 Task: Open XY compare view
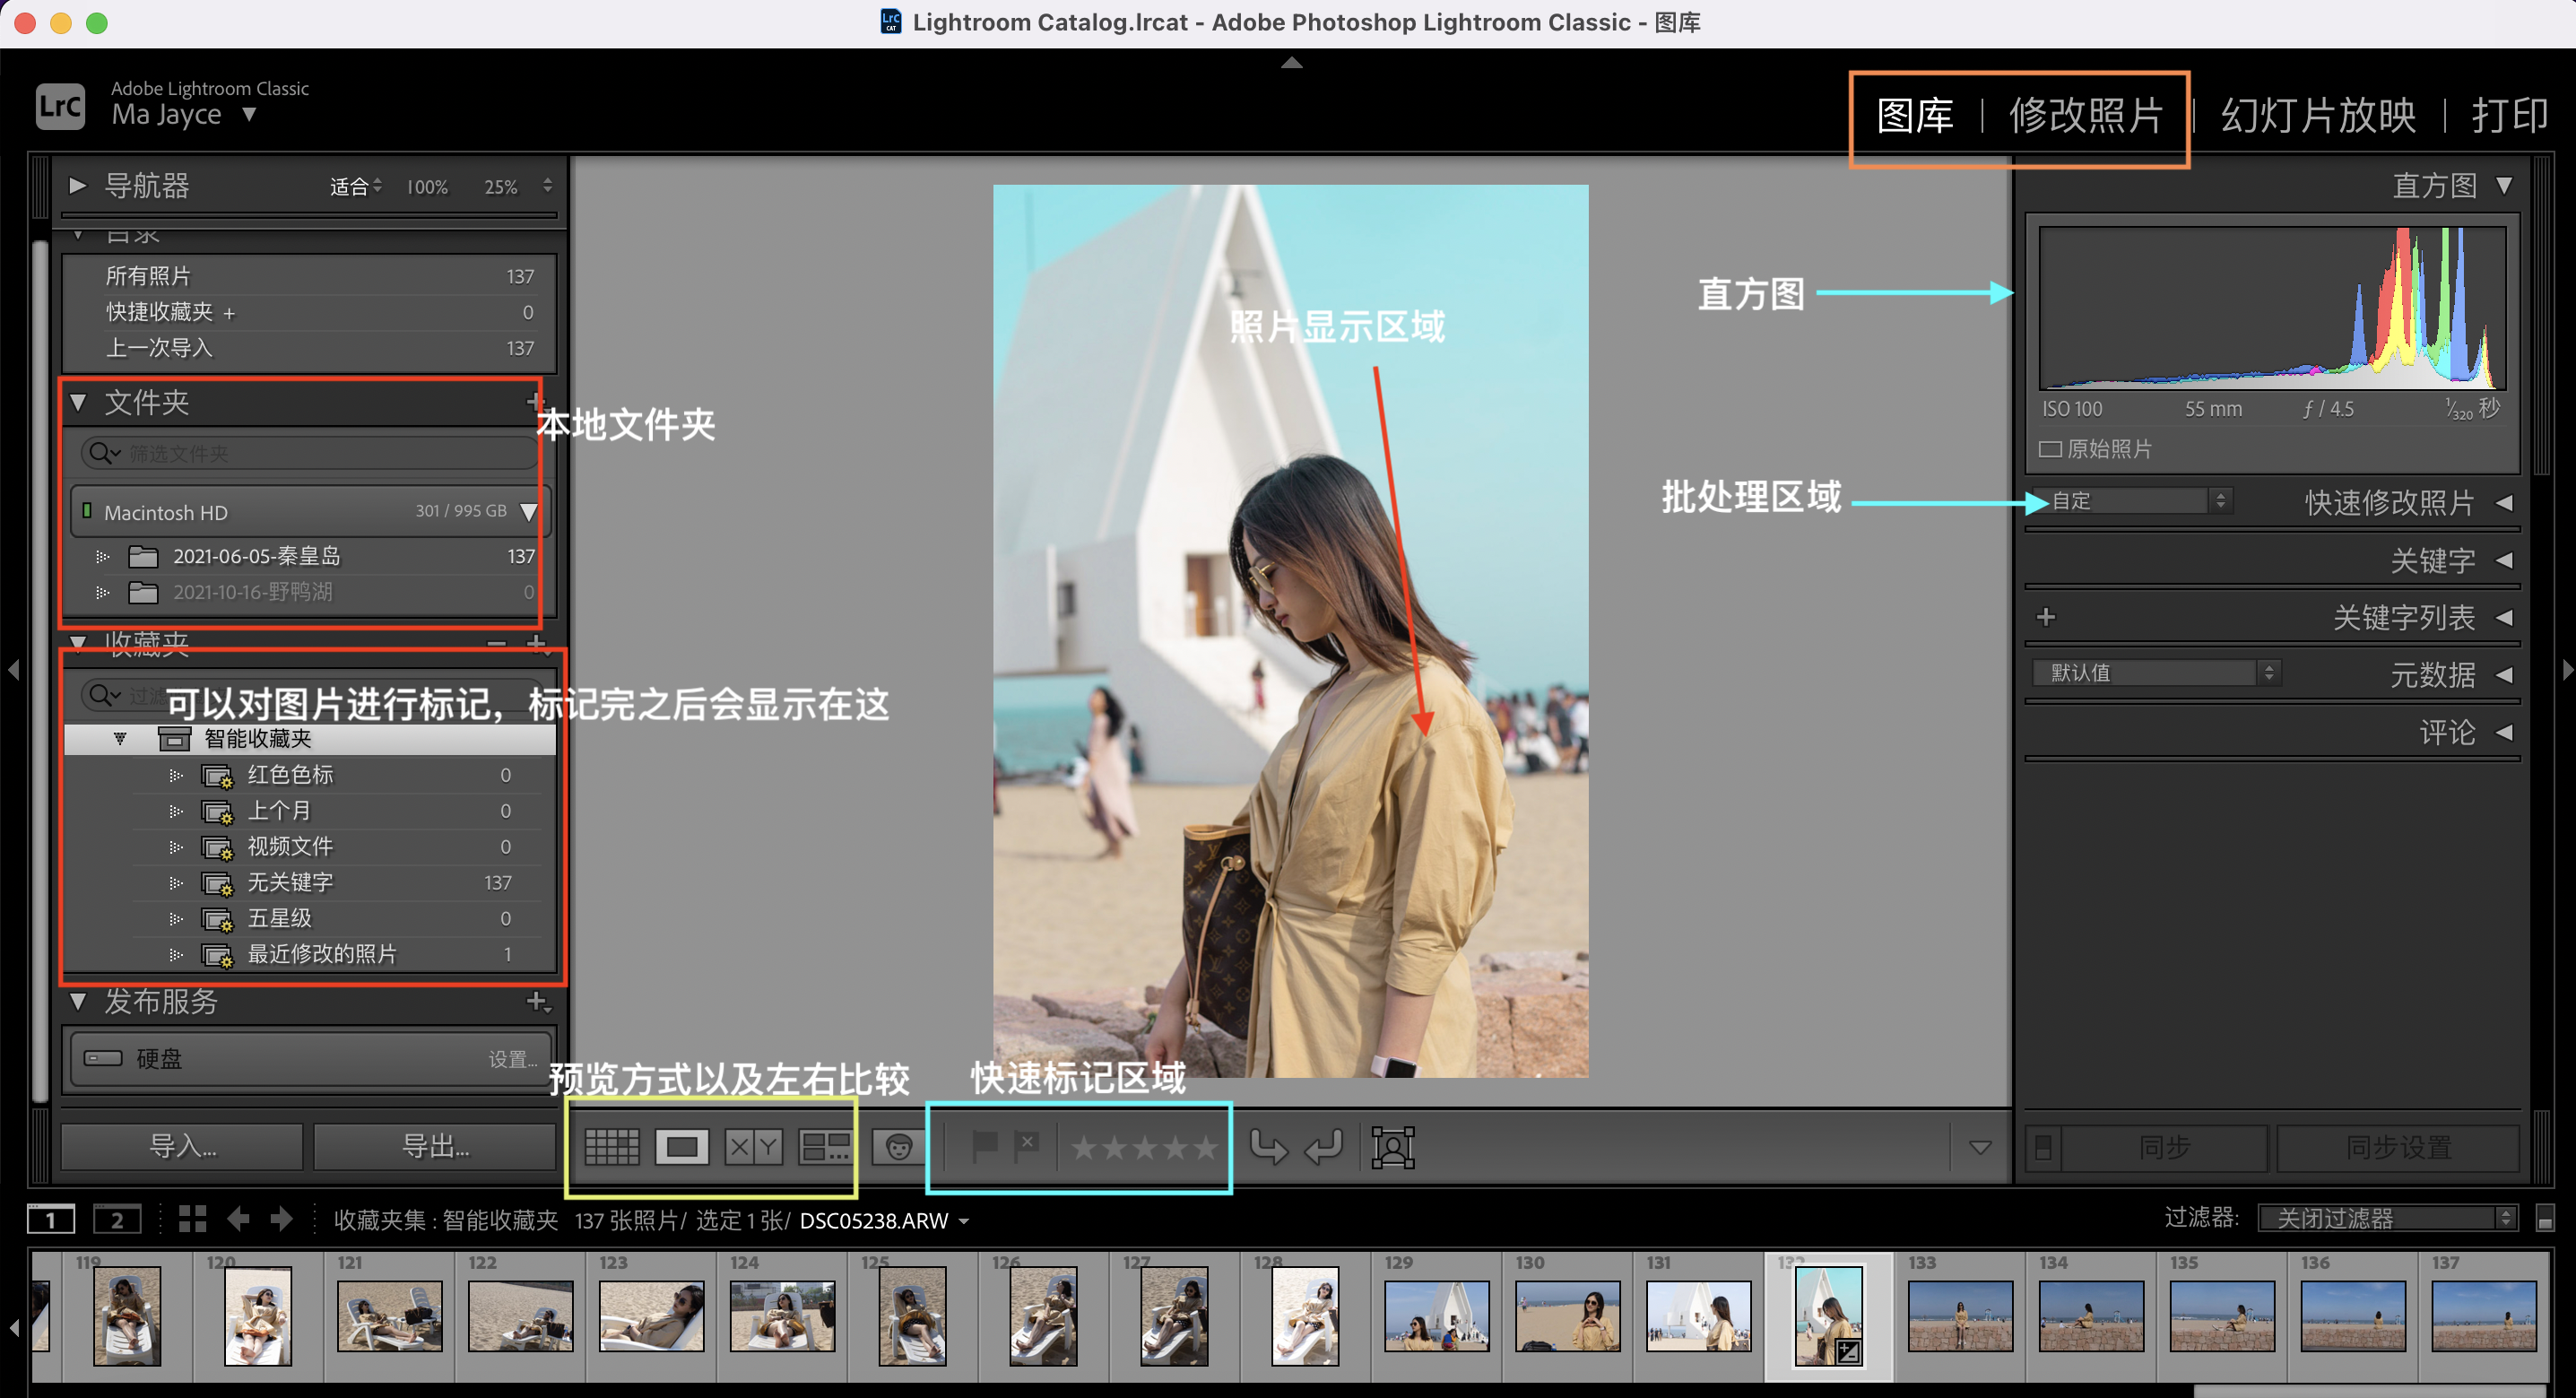(753, 1147)
